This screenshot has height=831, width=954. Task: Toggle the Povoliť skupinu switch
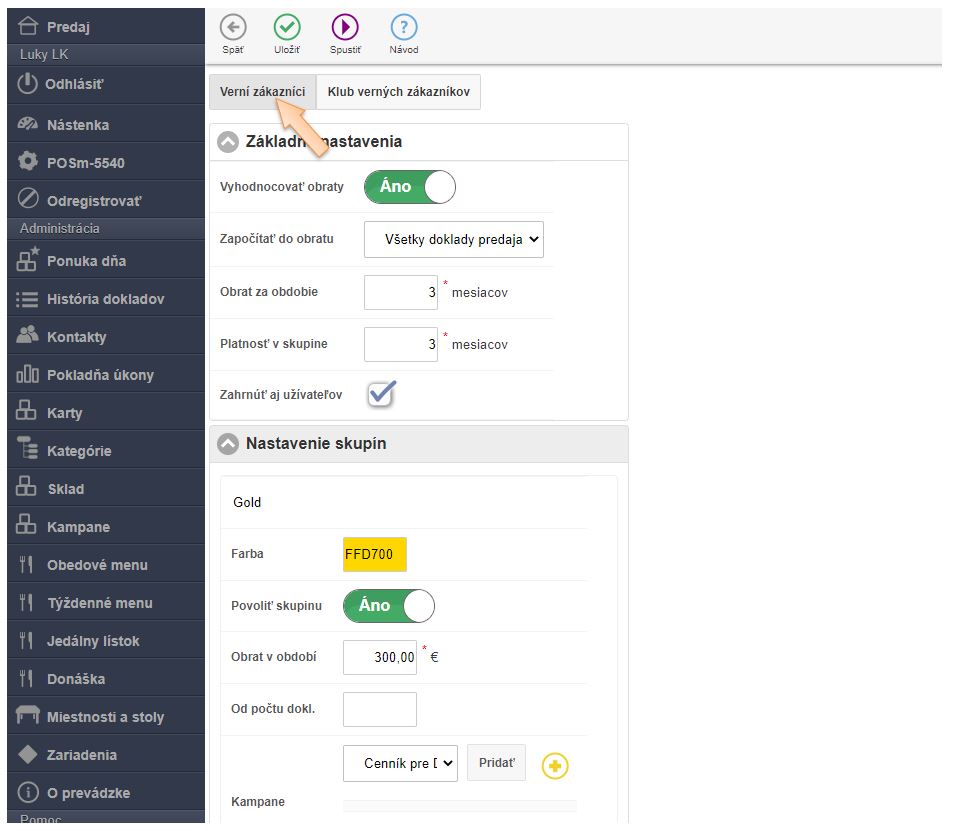click(388, 606)
